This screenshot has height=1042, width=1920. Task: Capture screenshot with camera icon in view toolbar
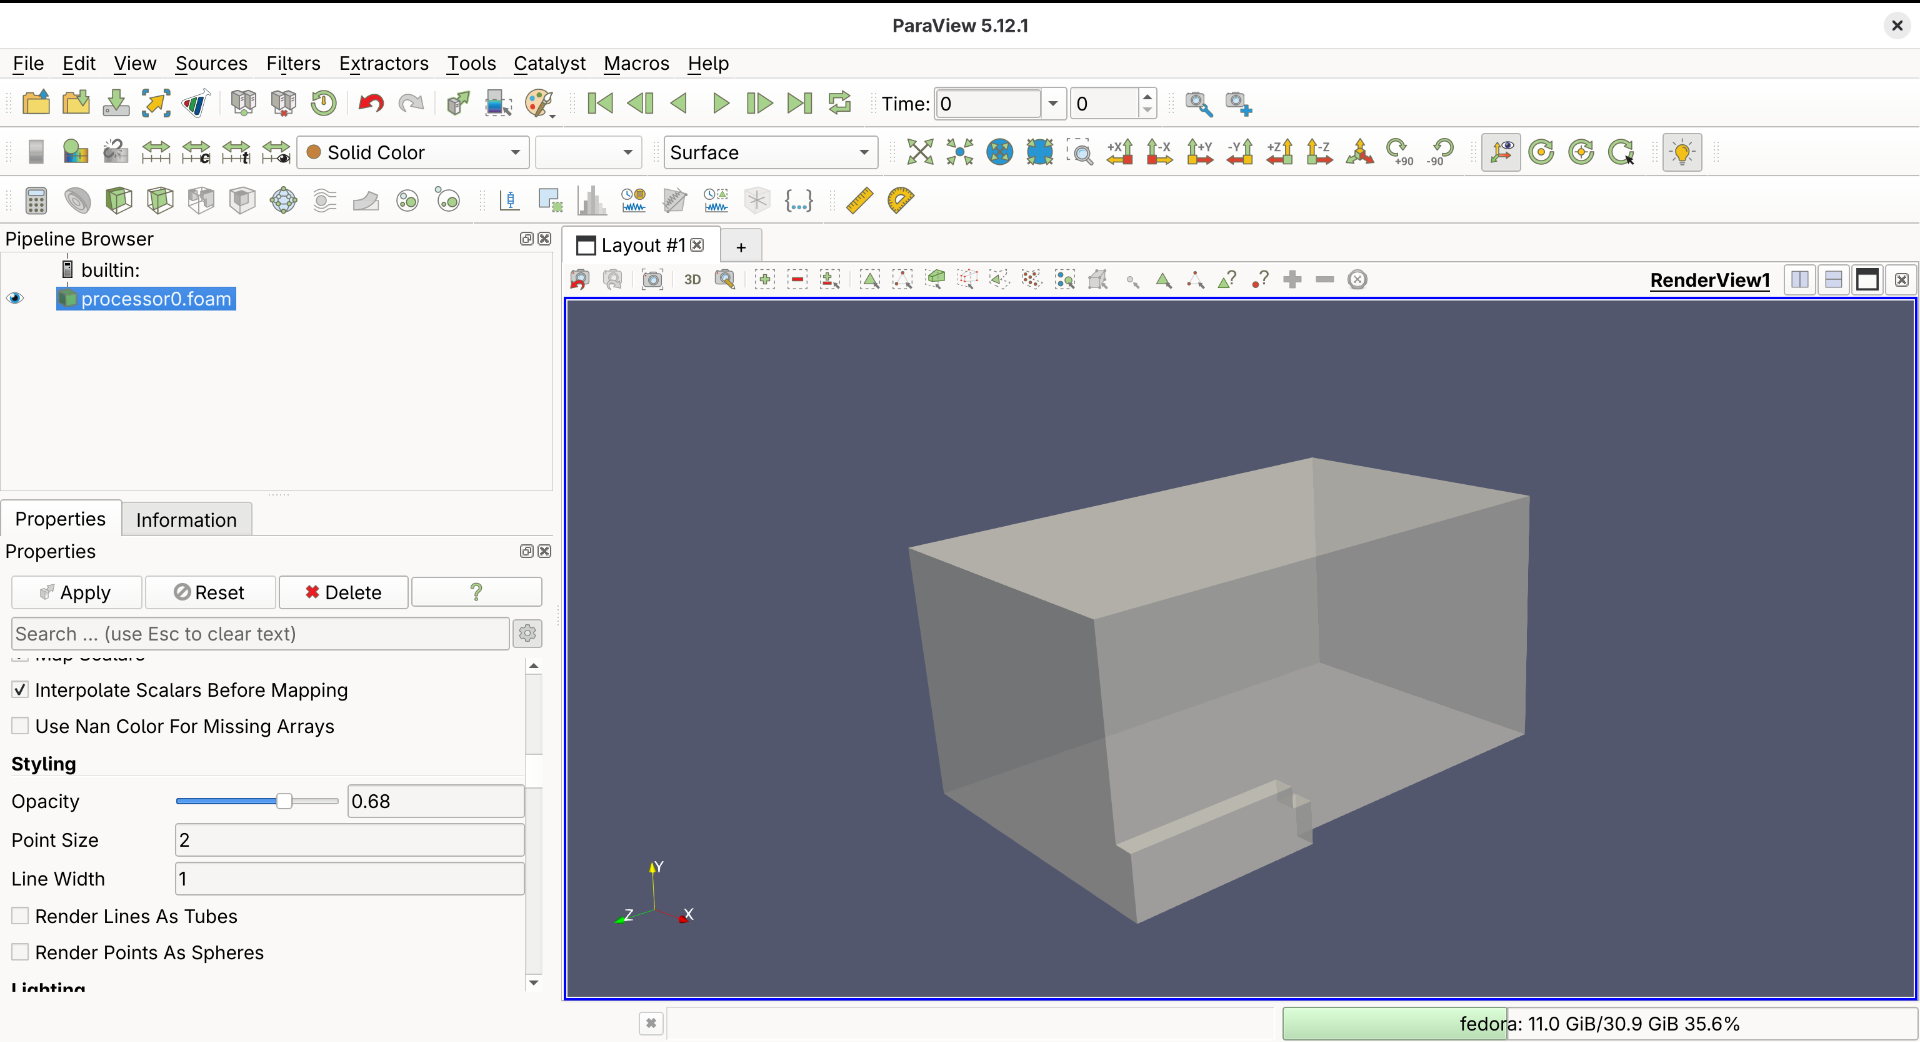(x=652, y=280)
